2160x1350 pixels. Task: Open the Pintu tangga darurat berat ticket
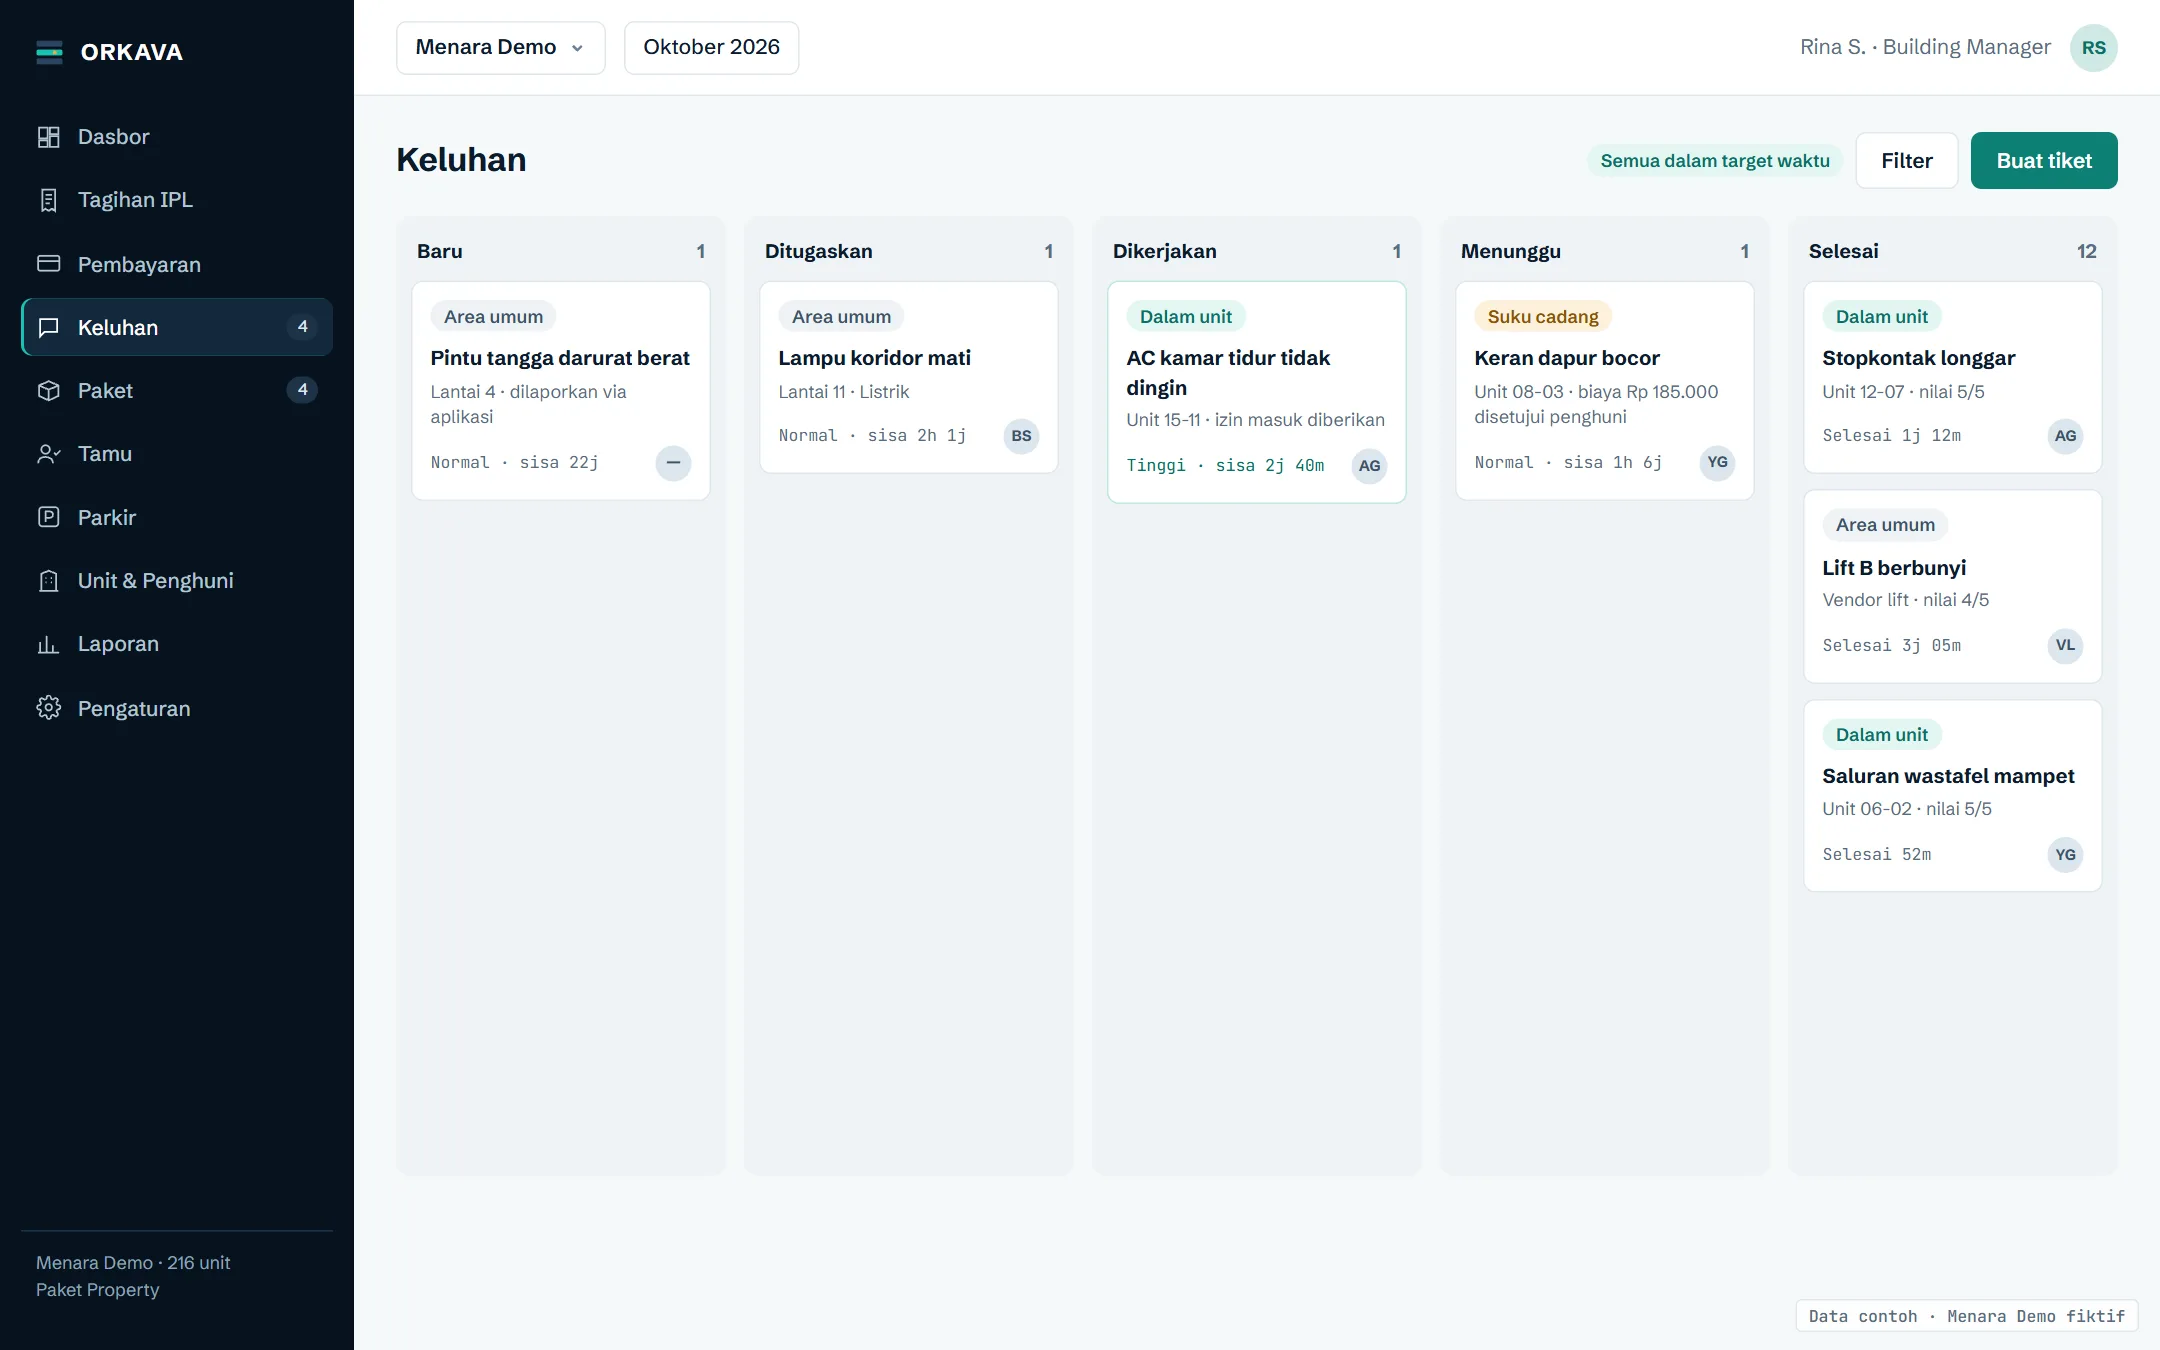(x=560, y=391)
